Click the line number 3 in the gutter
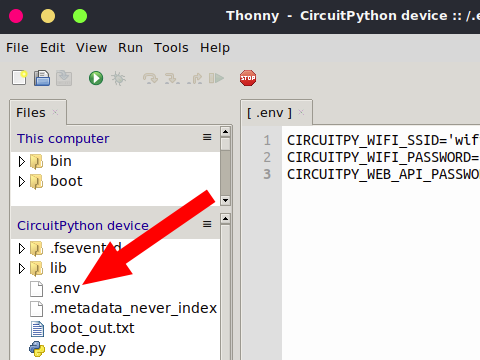Image resolution: width=480 pixels, height=360 pixels. 267,174
